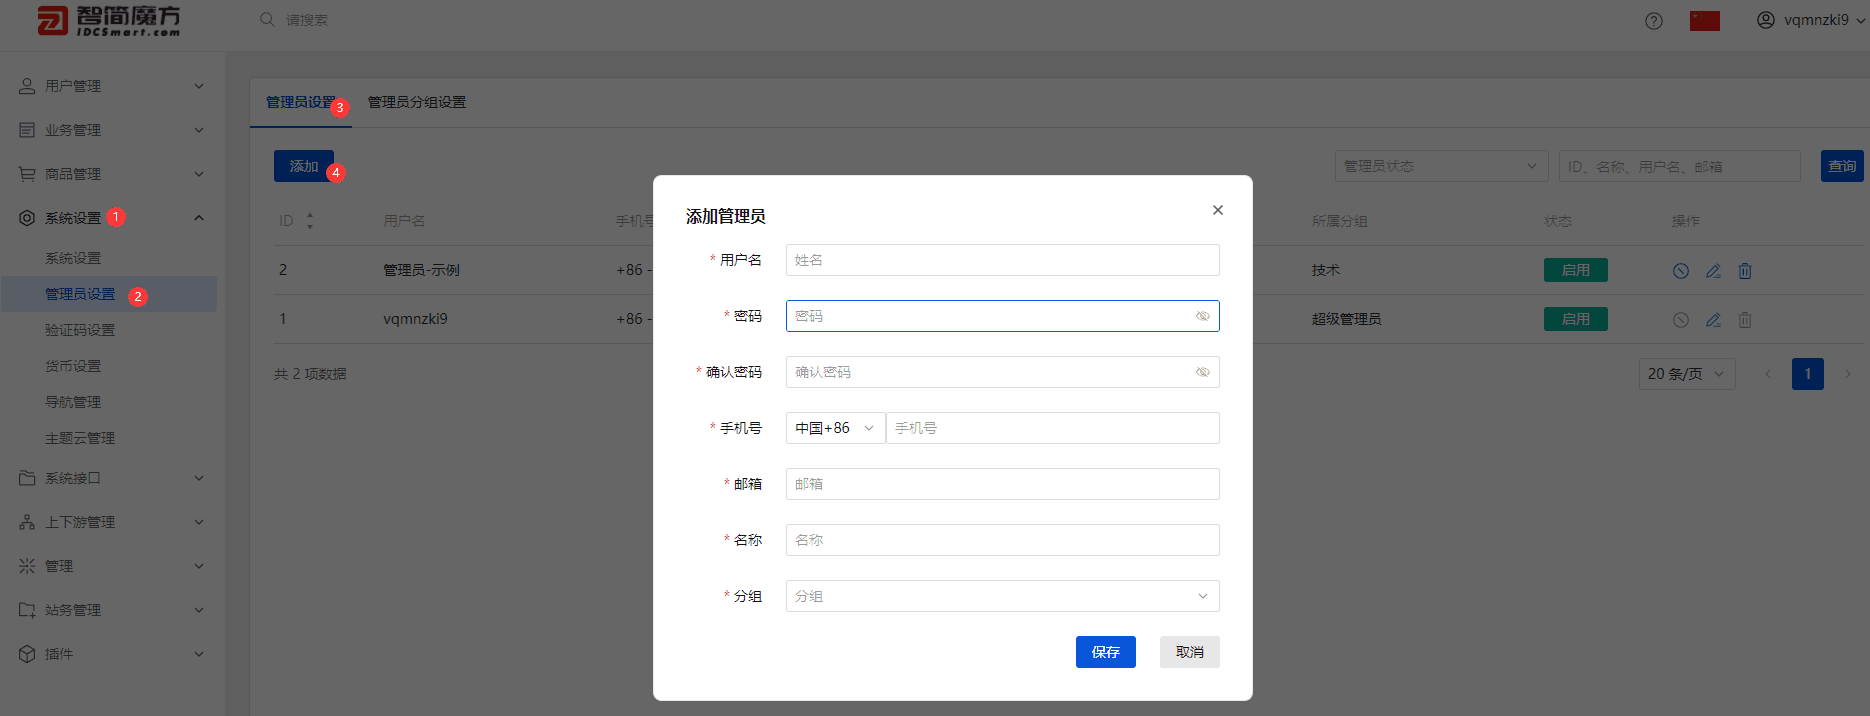Focus the 密码 input field

(1003, 316)
